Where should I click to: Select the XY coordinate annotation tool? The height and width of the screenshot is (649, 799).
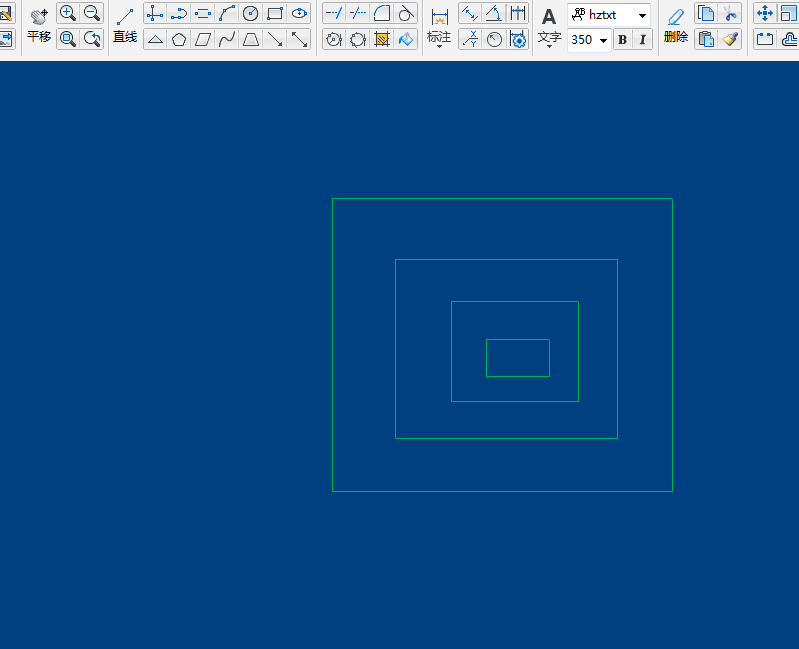(x=469, y=39)
